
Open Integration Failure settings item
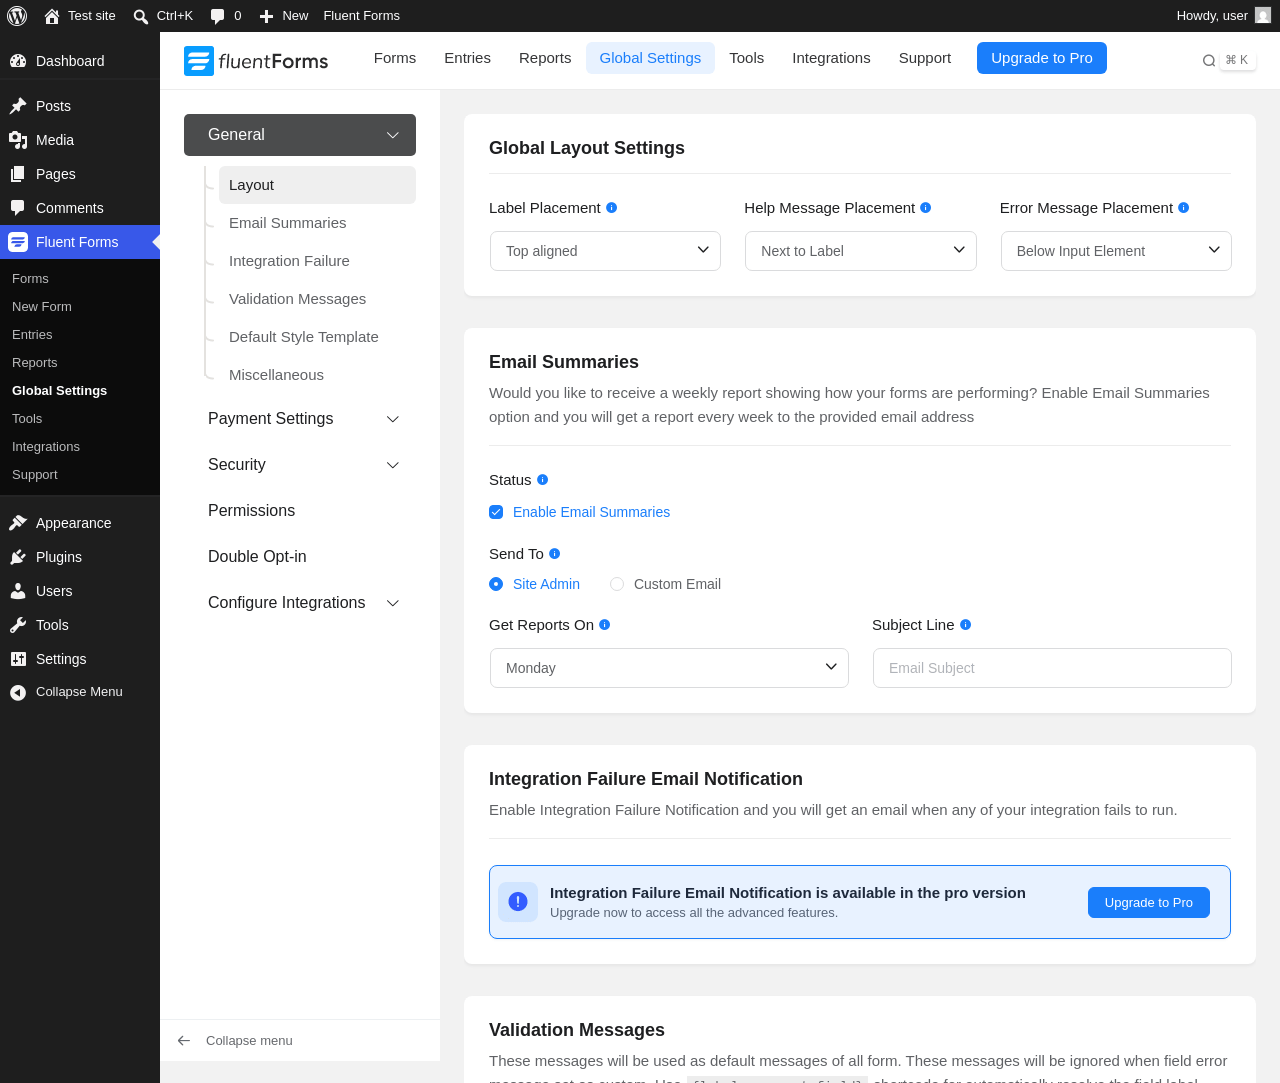[317, 261]
